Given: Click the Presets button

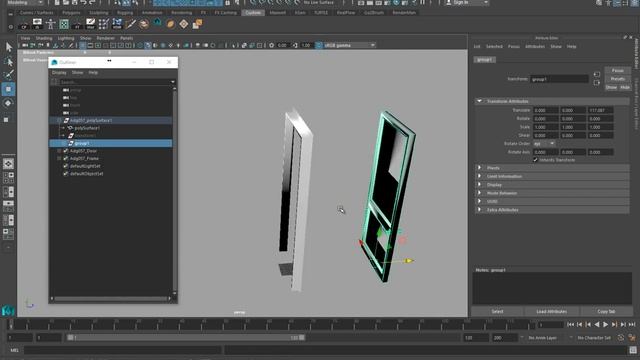Looking at the screenshot, I should [x=618, y=79].
